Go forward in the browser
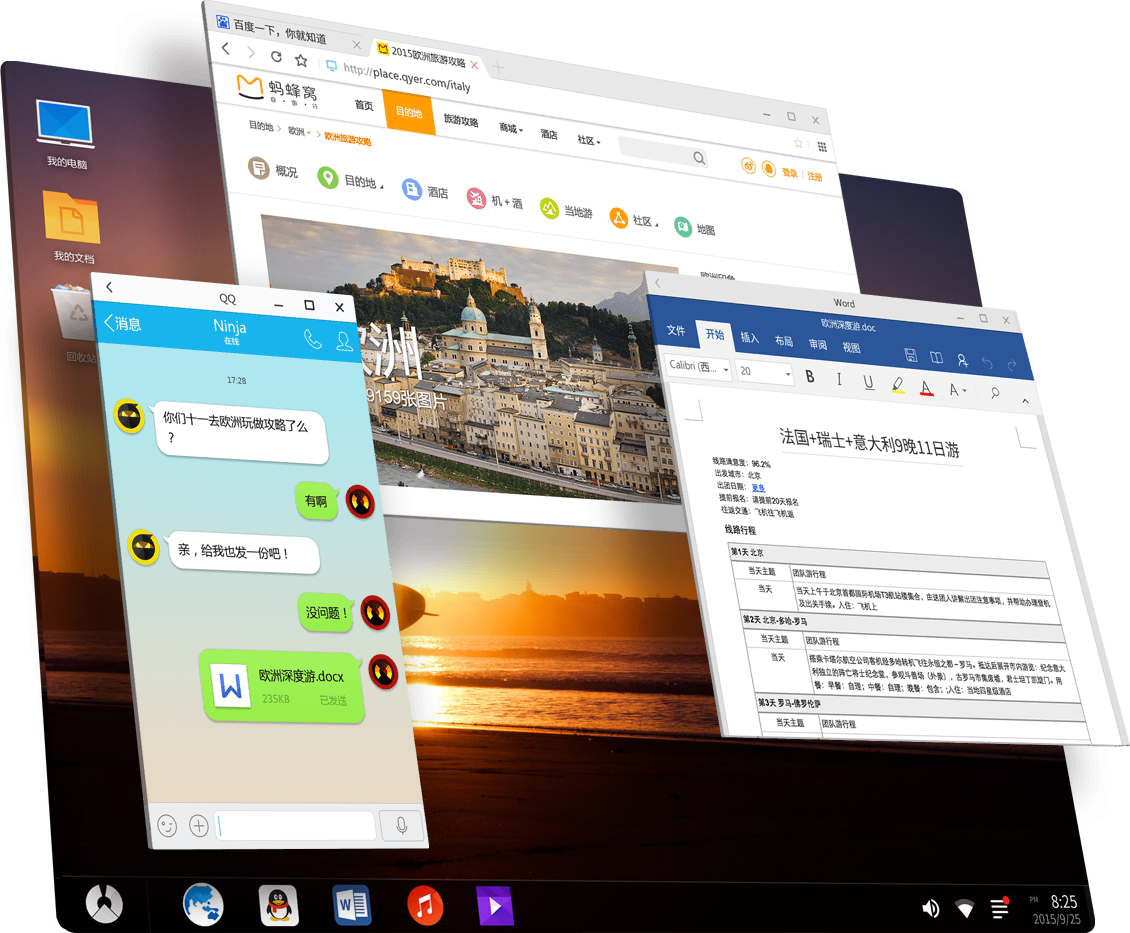Image resolution: width=1130 pixels, height=933 pixels. pyautogui.click(x=251, y=52)
